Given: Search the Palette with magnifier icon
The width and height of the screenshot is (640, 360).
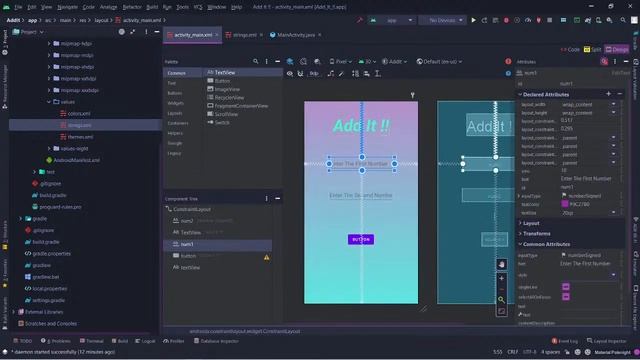Looking at the screenshot, I should click(256, 62).
